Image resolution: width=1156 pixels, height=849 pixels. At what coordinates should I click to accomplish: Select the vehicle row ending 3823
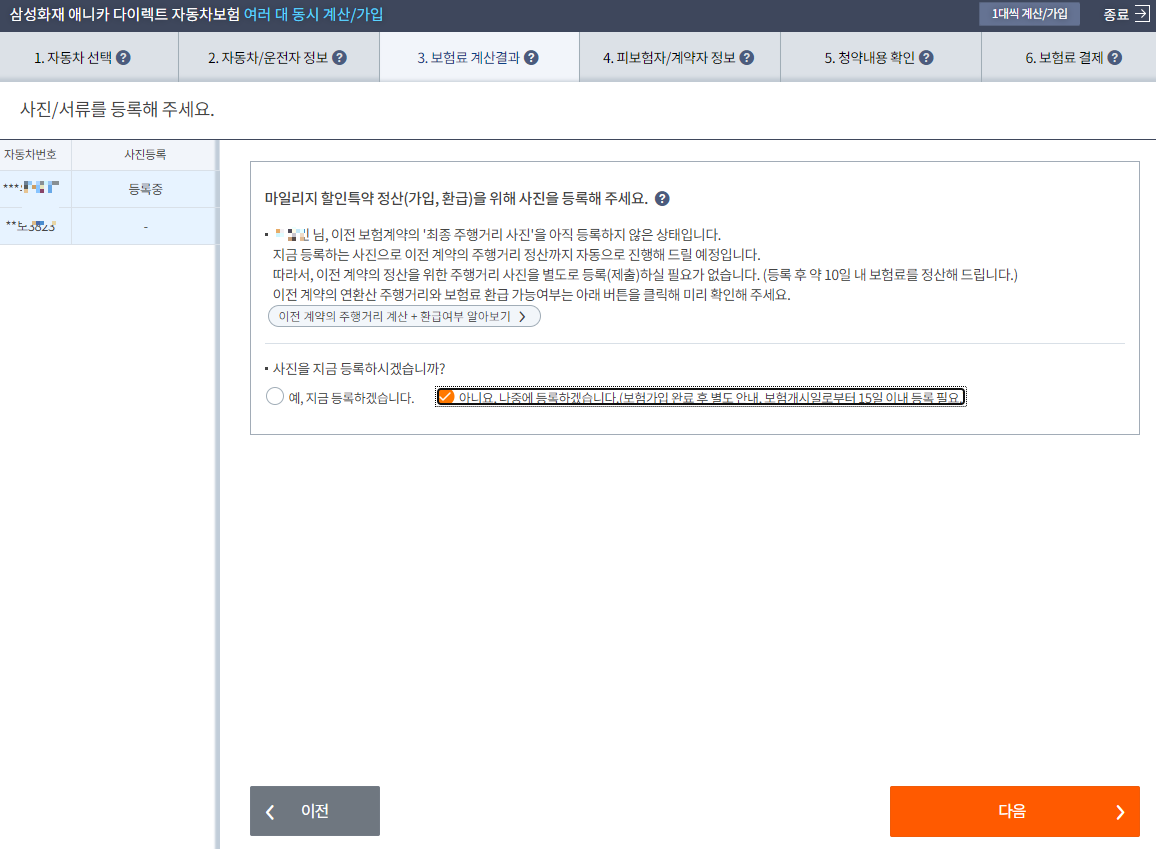pos(108,226)
